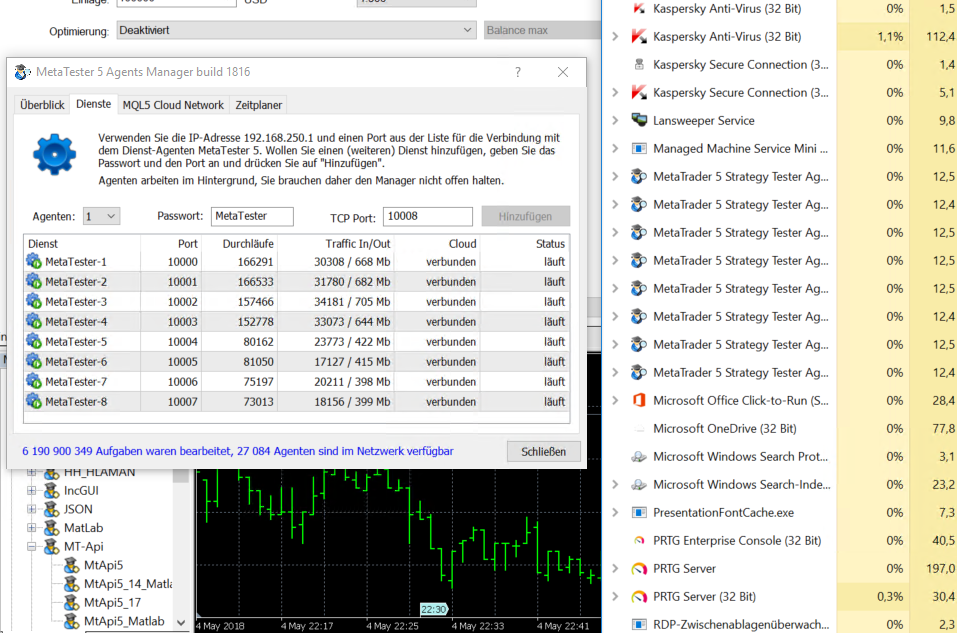The height and width of the screenshot is (633, 957).
Task: Click the MetaTester-6 agent icon
Action: (x=34, y=361)
